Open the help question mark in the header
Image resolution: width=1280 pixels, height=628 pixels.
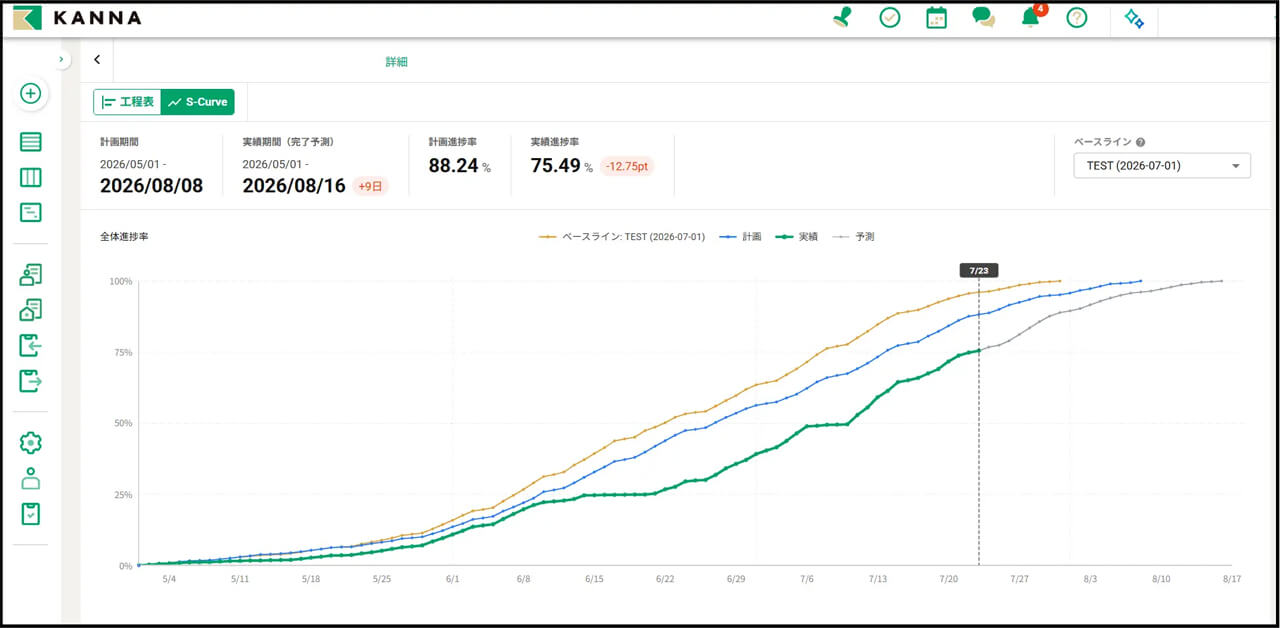click(1076, 18)
